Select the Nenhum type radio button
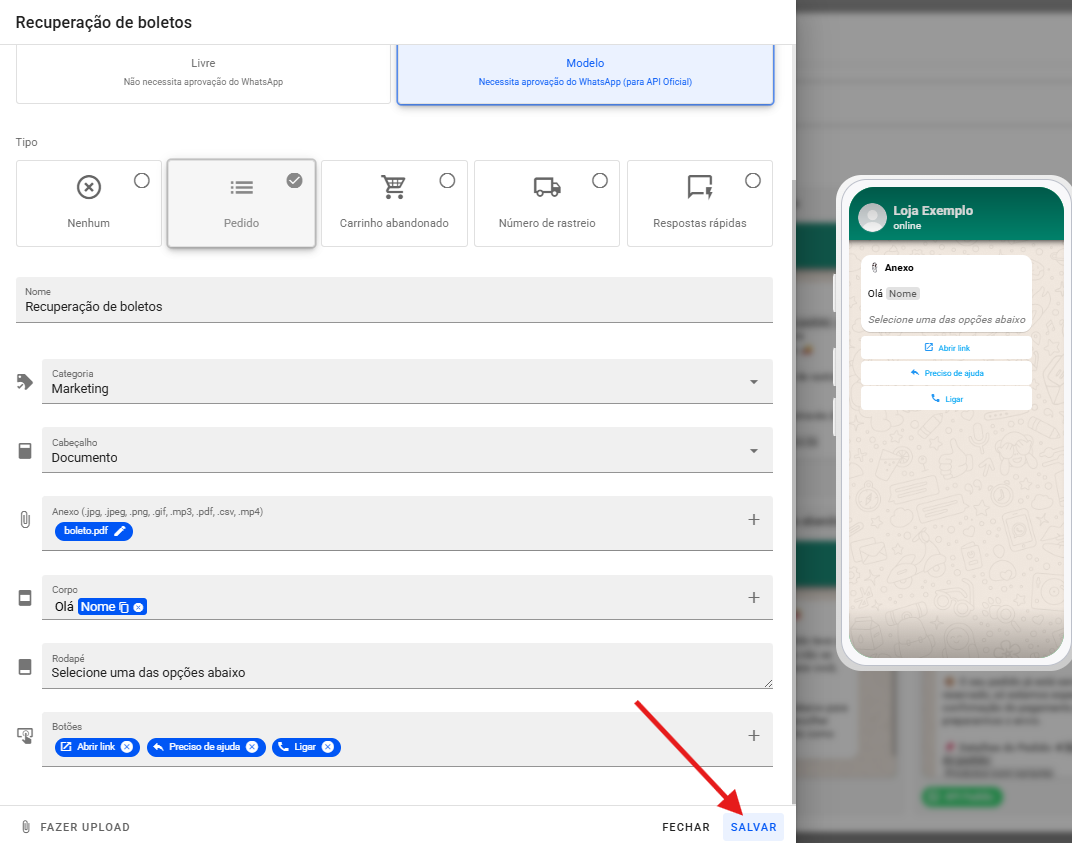Image resolution: width=1072 pixels, height=843 pixels. tap(142, 181)
